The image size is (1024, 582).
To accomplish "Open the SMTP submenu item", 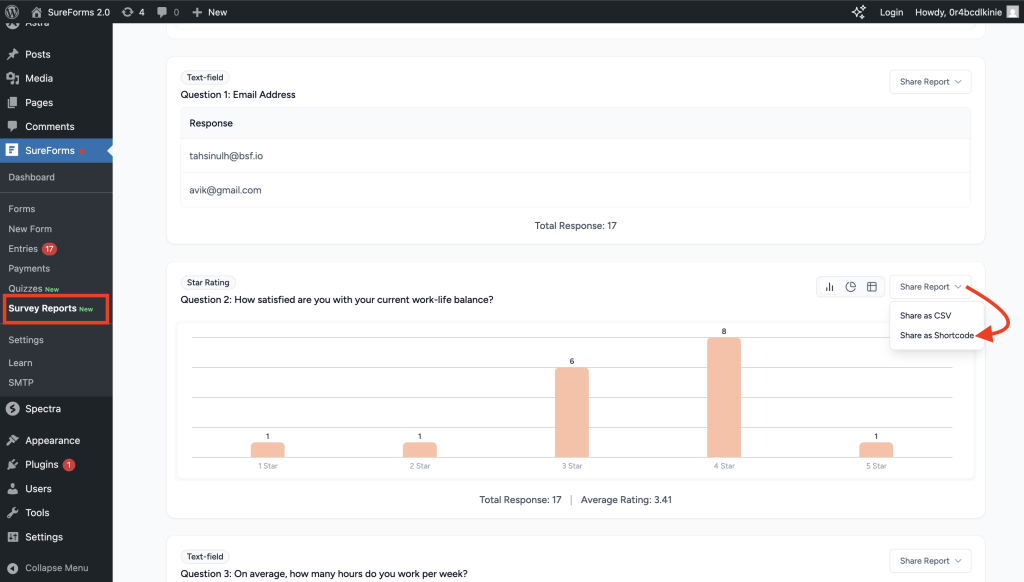I will (x=21, y=383).
